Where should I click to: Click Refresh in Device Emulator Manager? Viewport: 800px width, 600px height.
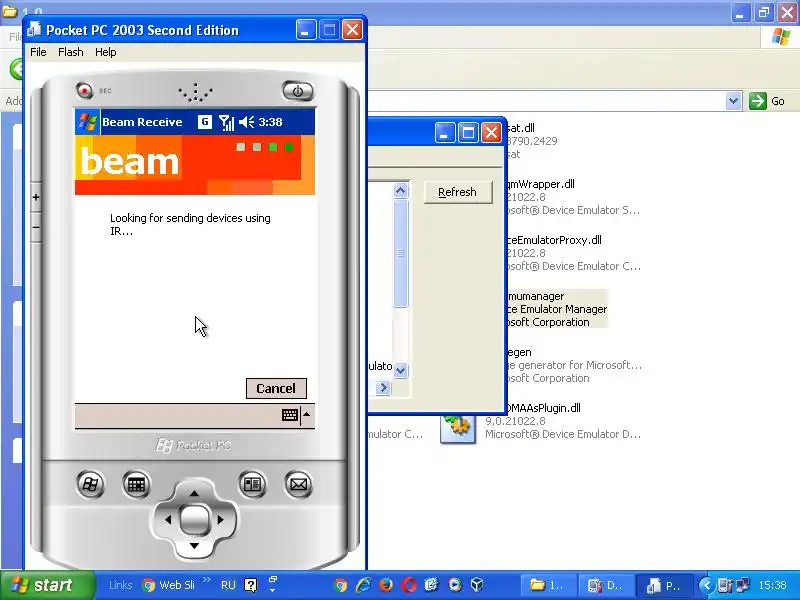(458, 192)
